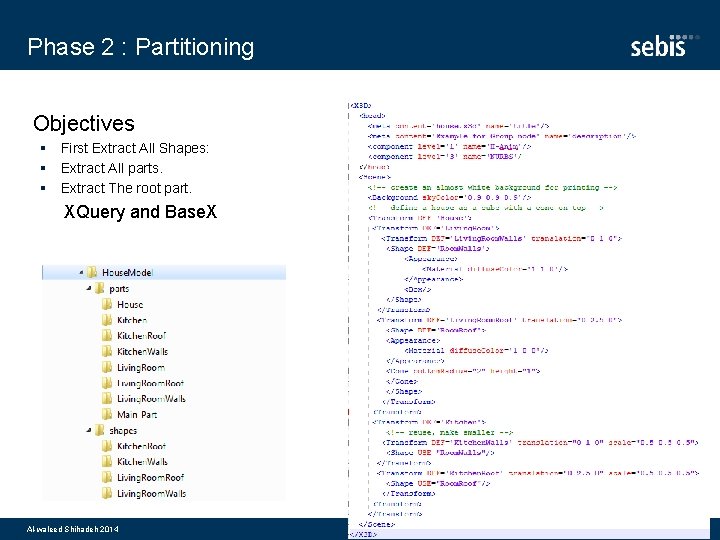Select the HouseModel folder icon
The height and width of the screenshot is (540, 720).
pos(92,272)
